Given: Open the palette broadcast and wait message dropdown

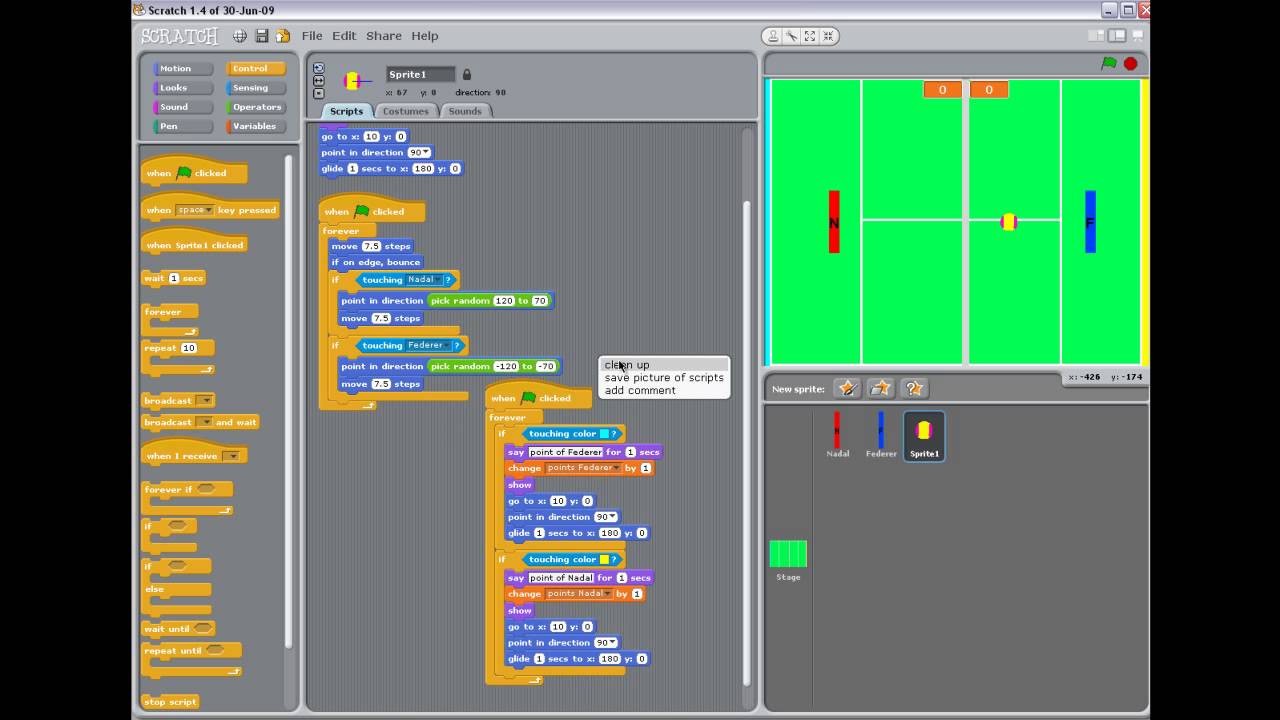Looking at the screenshot, I should coord(205,422).
